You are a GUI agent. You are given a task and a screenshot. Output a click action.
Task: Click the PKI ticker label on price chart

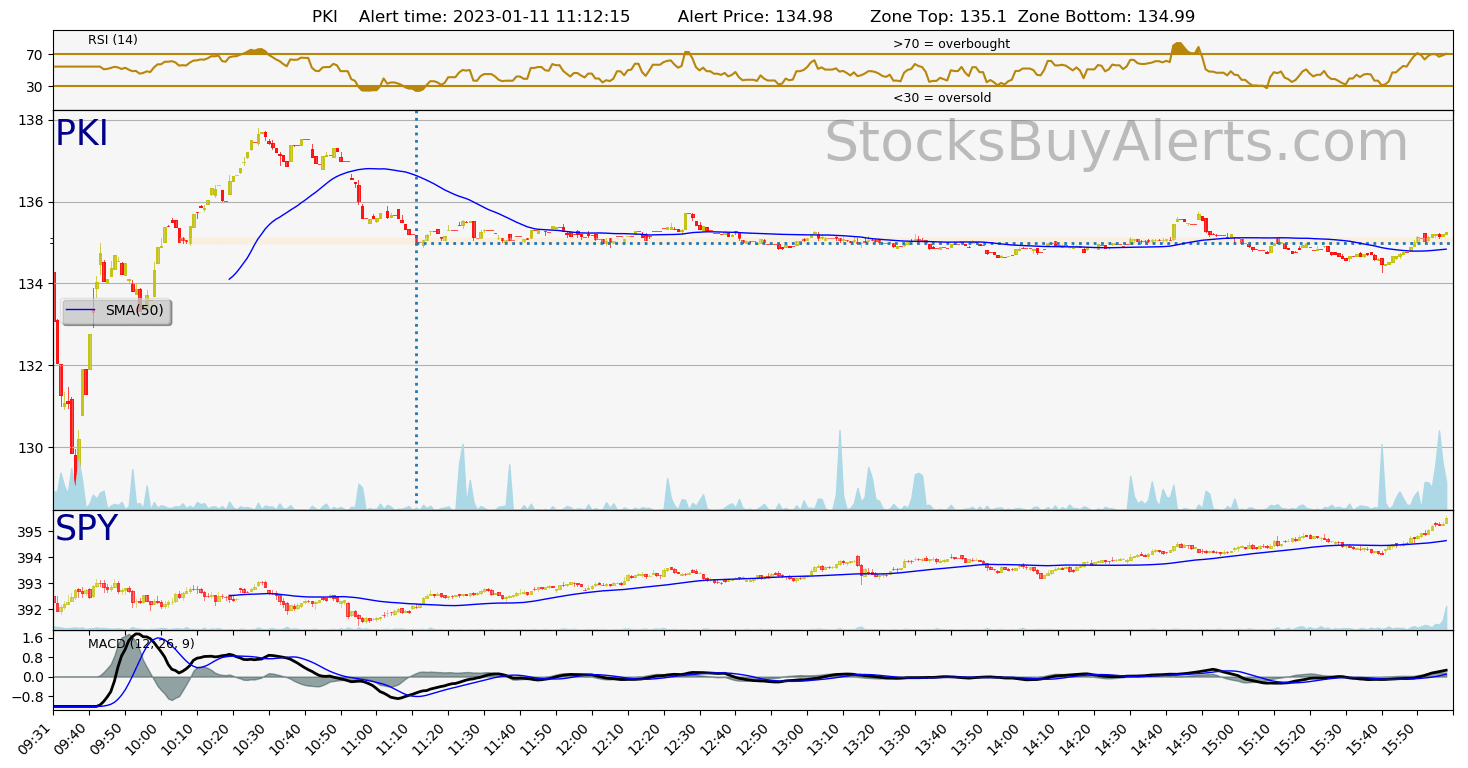click(81, 134)
